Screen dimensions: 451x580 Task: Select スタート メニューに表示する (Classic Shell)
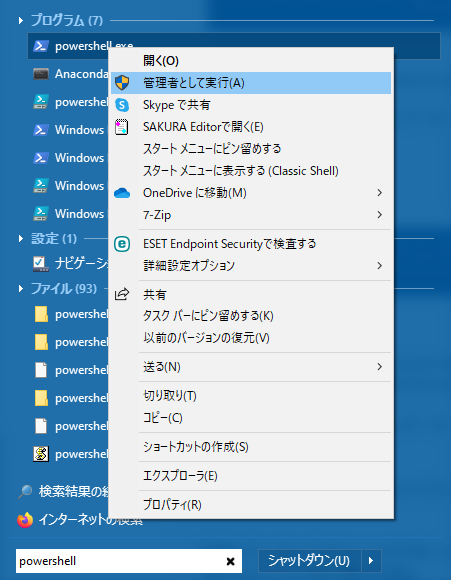[x=251, y=171]
